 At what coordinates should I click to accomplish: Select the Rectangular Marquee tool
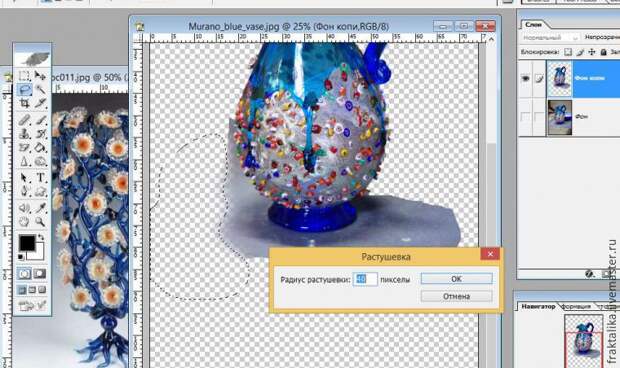25,75
